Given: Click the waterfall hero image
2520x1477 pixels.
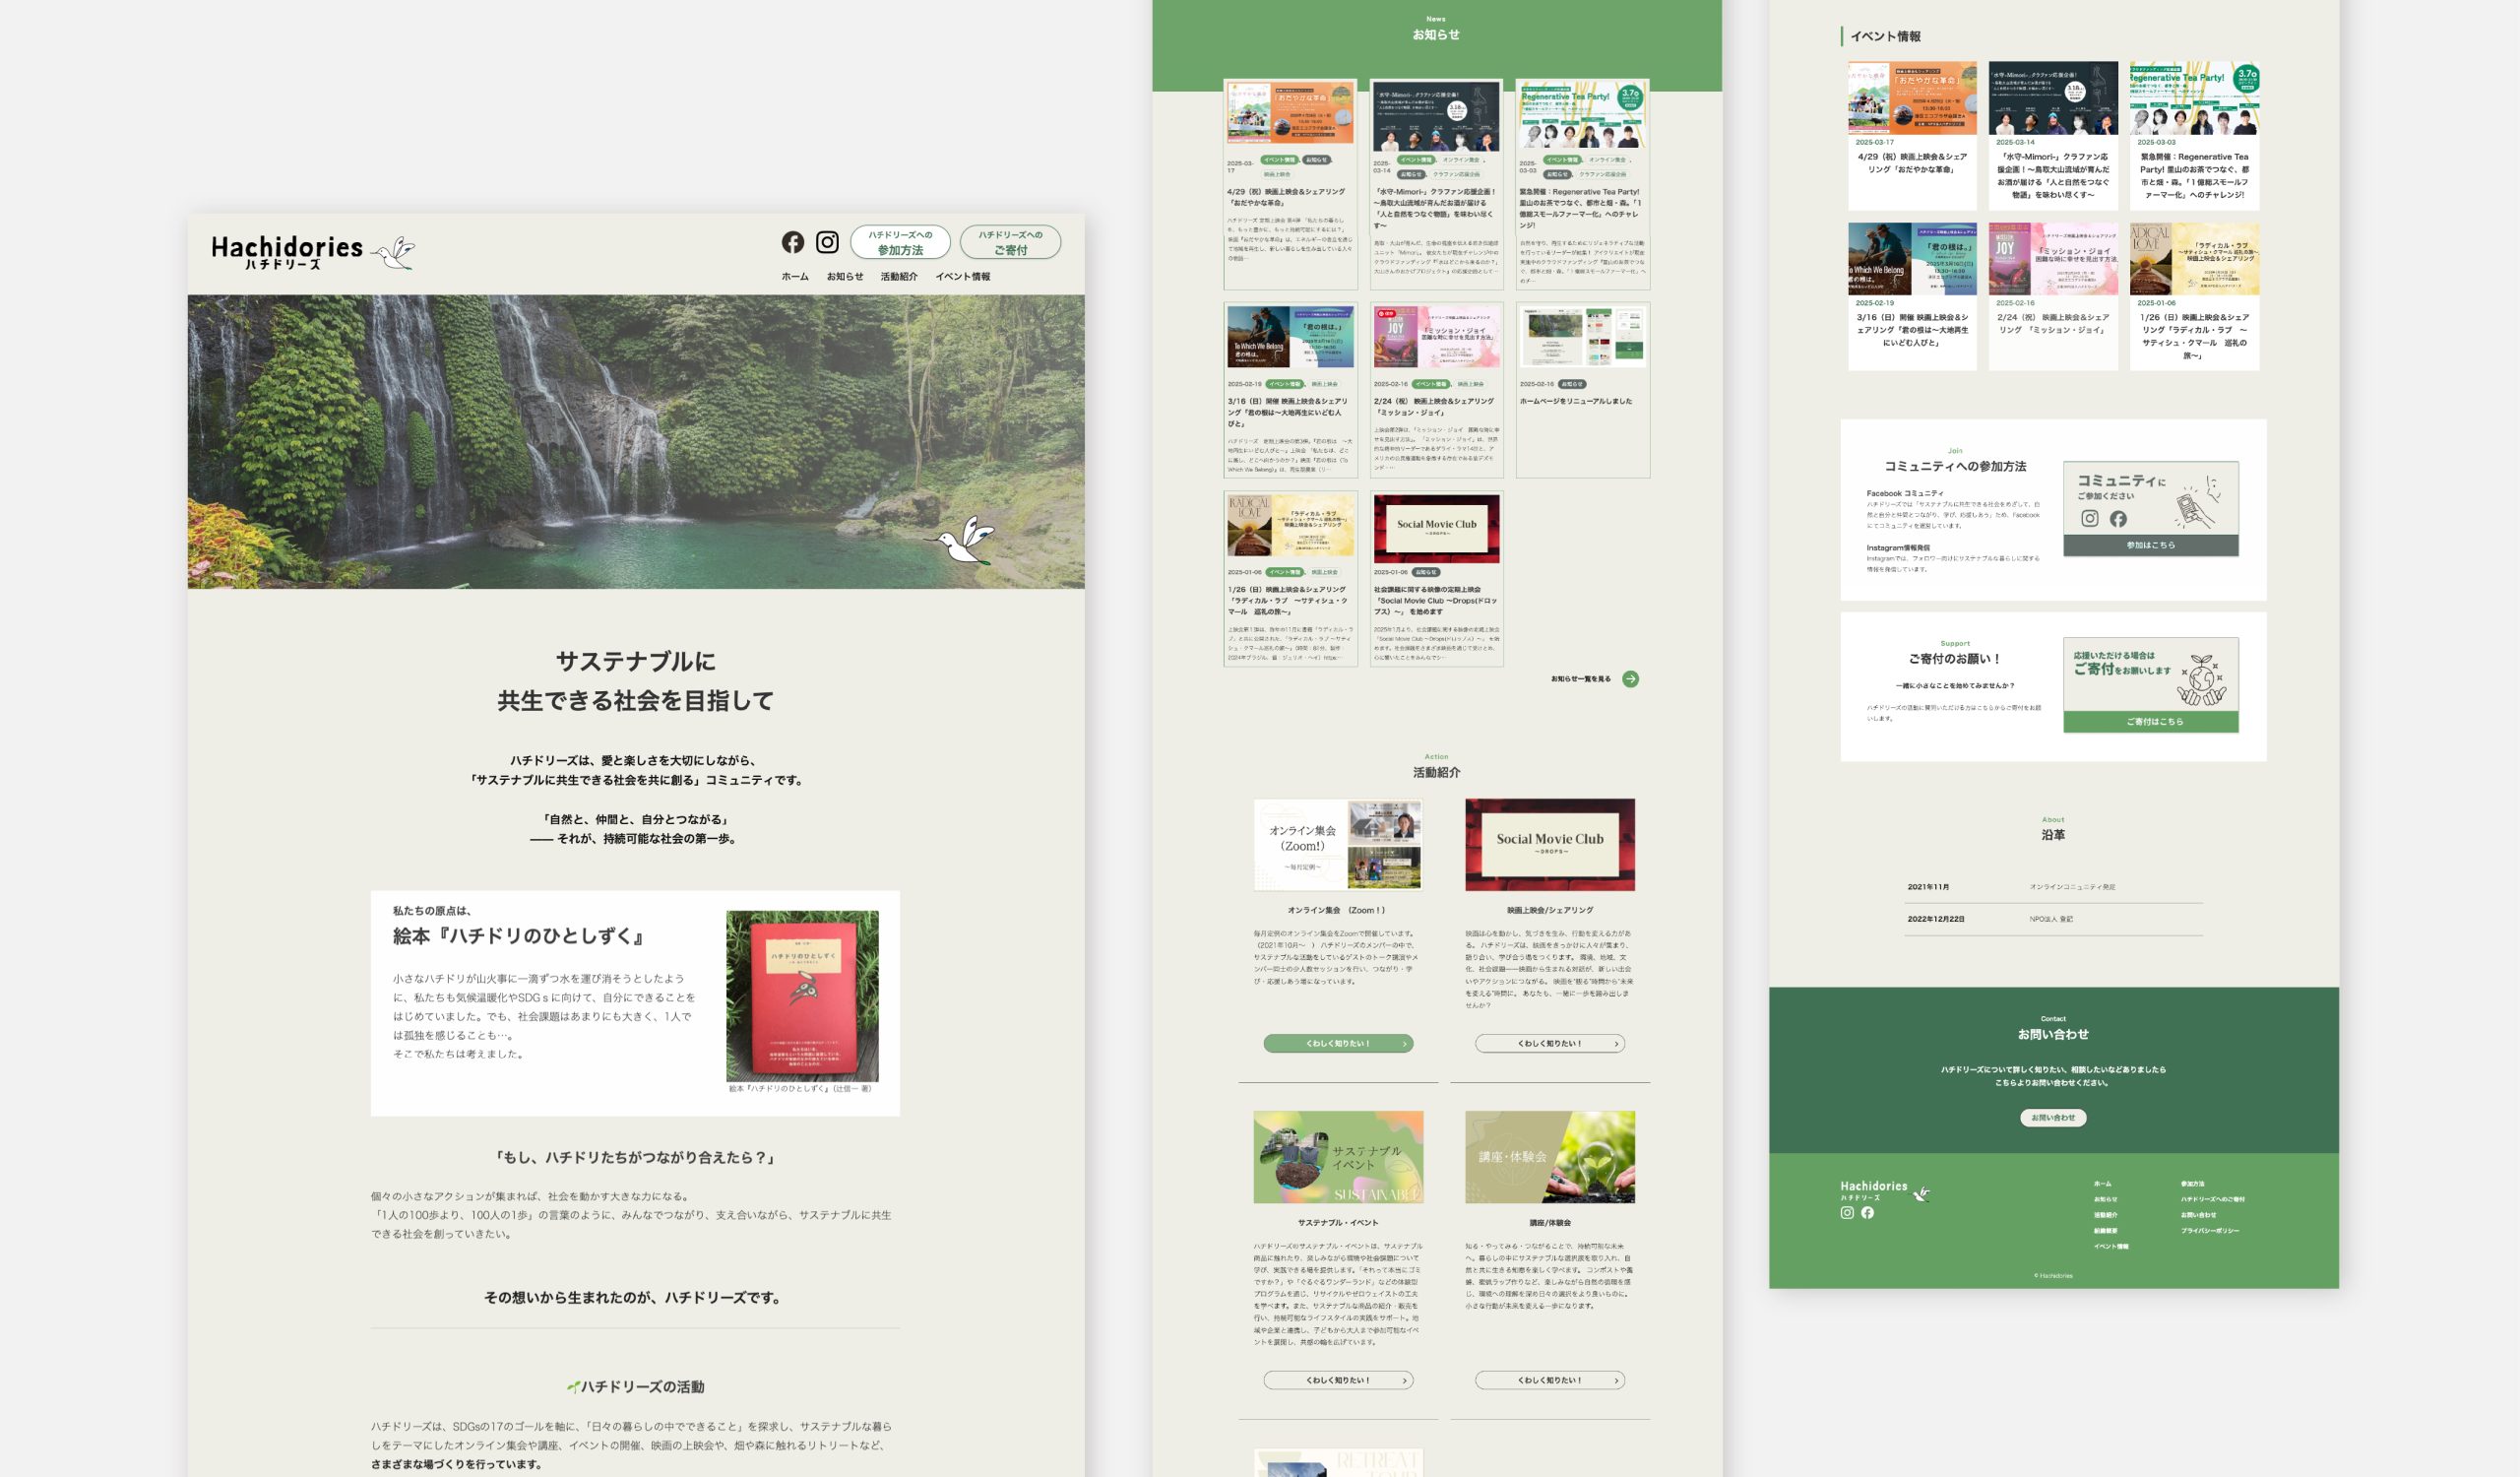Looking at the screenshot, I should (636, 441).
